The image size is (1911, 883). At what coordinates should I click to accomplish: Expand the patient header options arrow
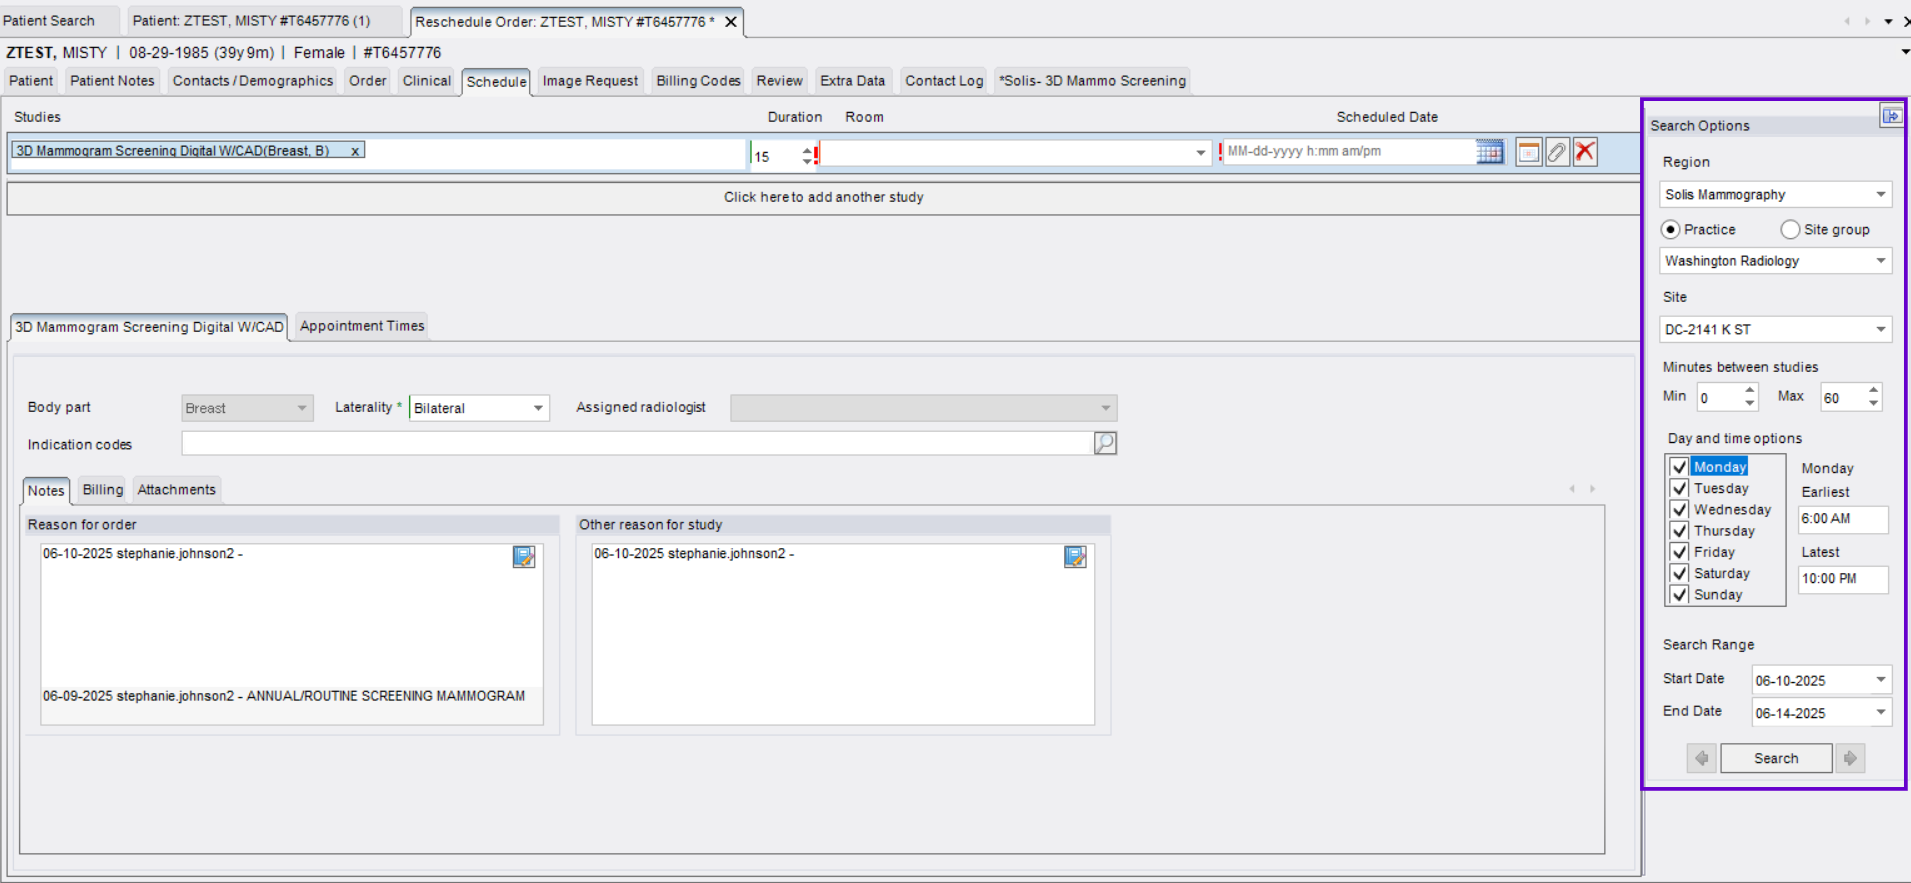1904,52
